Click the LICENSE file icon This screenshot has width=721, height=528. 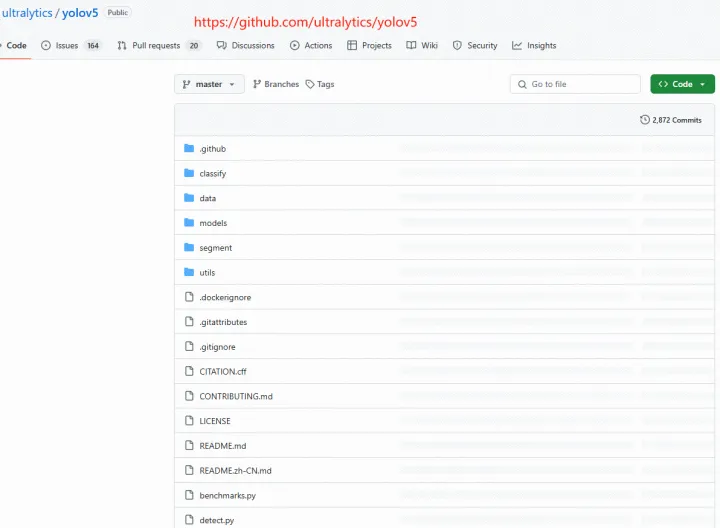[189, 421]
